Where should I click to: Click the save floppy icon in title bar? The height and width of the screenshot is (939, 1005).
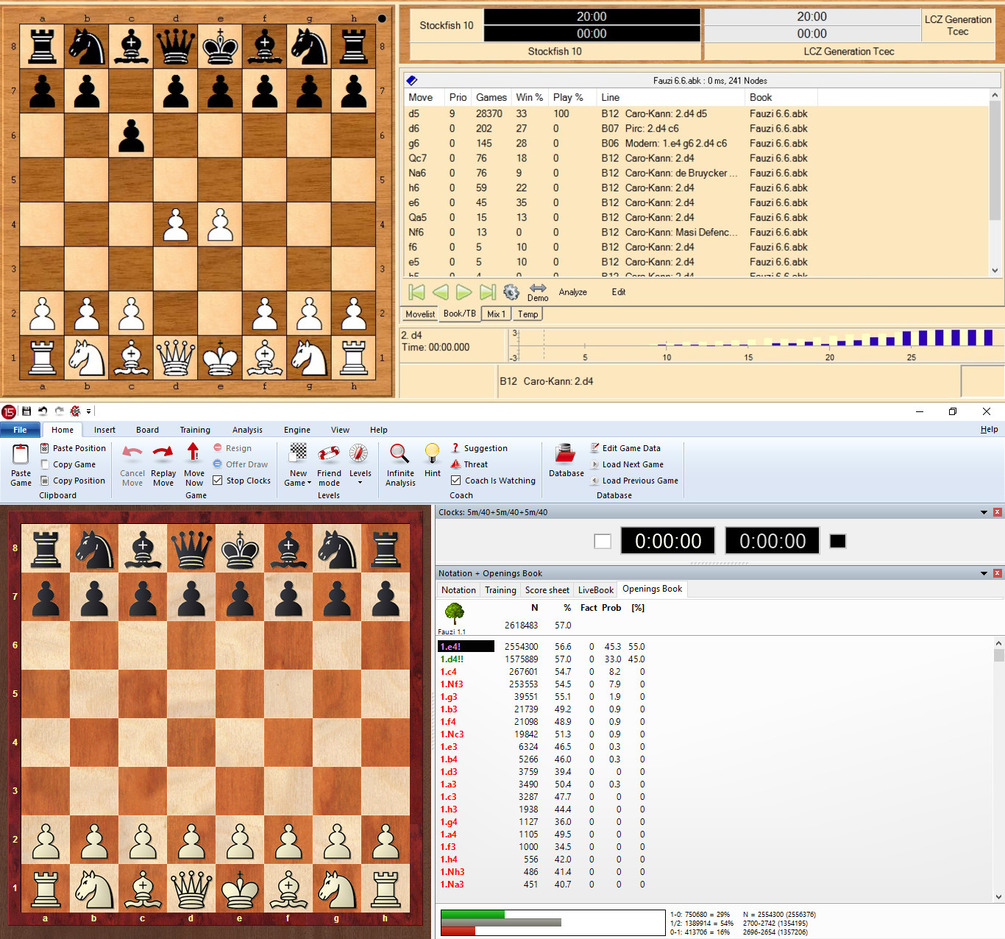point(26,411)
